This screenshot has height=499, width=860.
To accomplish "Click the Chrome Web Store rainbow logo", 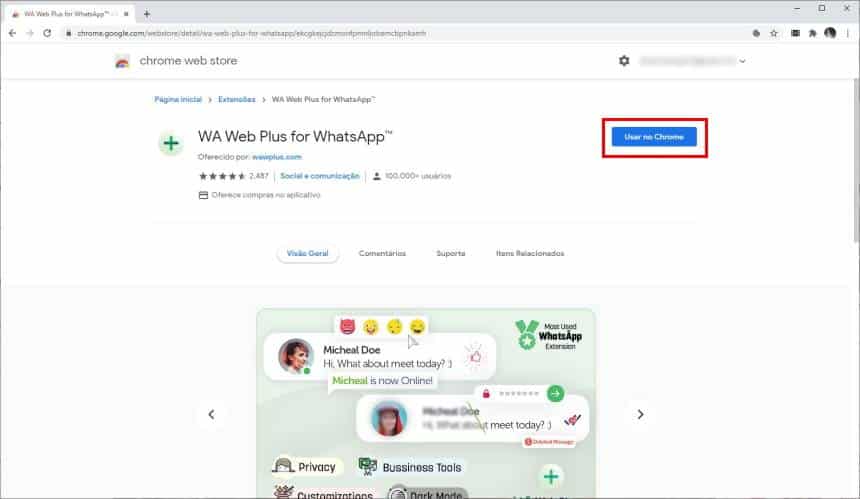I will (x=122, y=61).
